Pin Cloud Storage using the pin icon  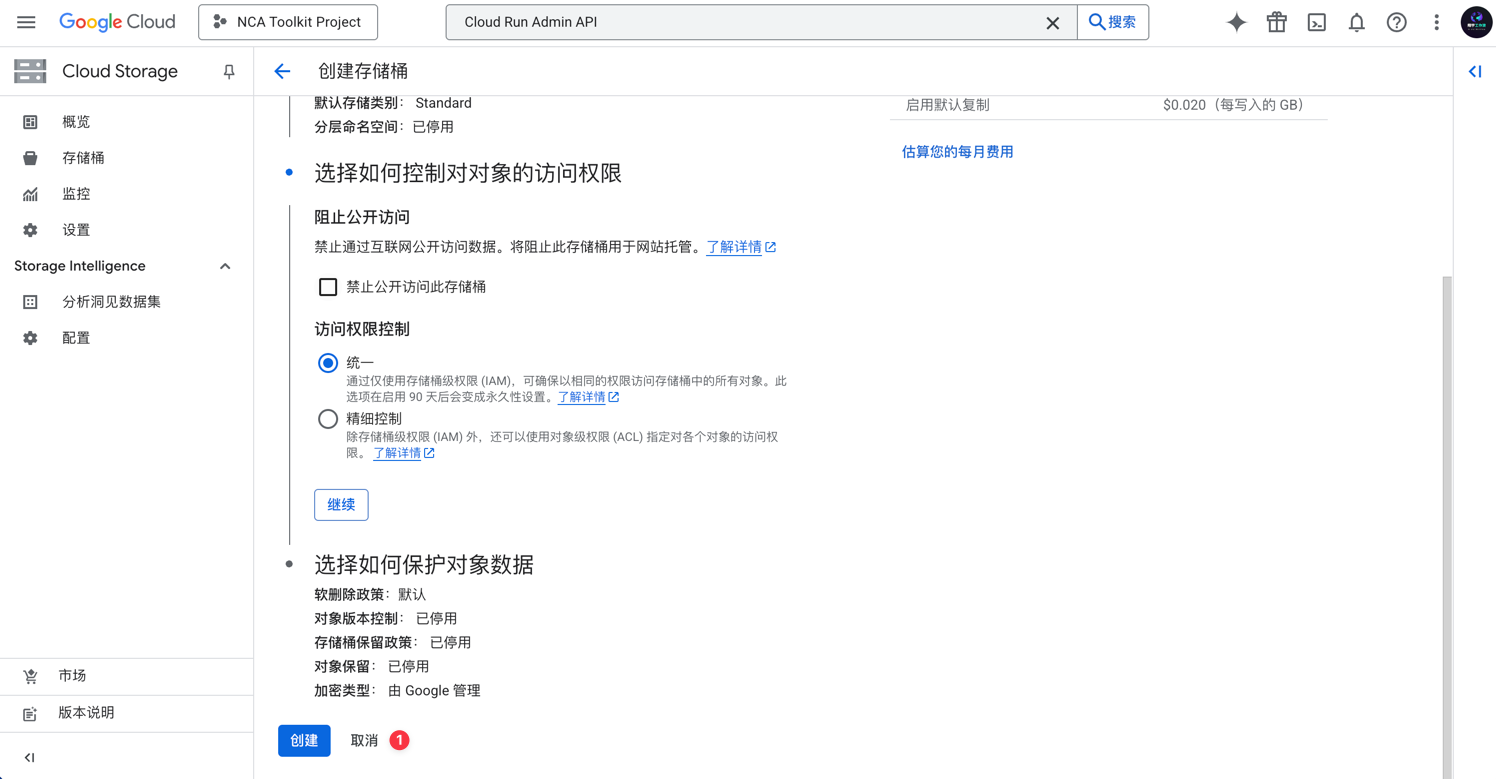[228, 71]
